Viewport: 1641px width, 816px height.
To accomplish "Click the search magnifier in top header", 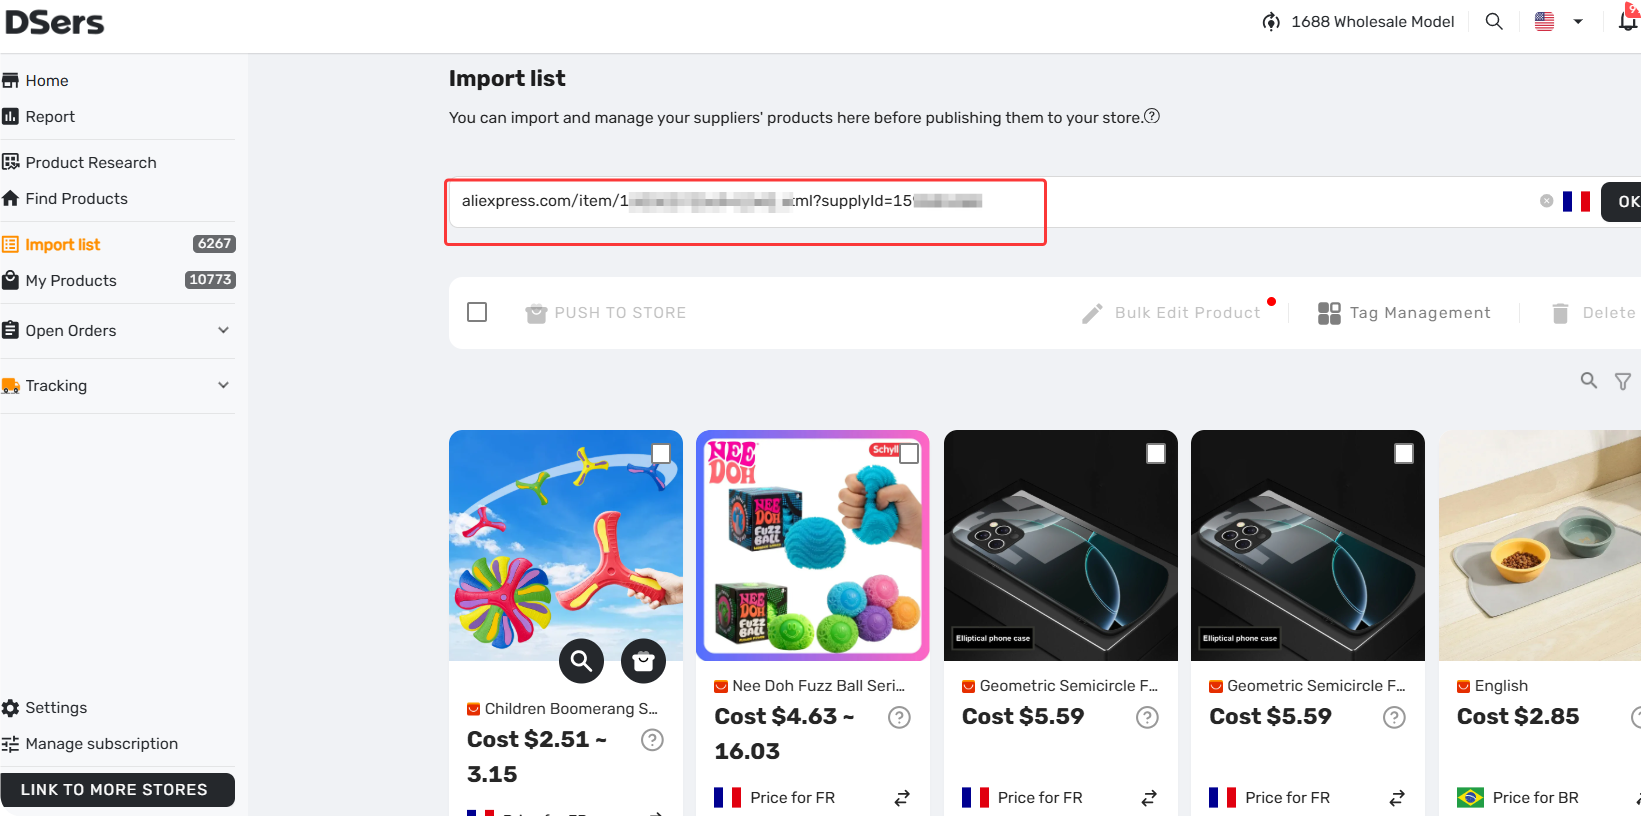I will pos(1494,21).
